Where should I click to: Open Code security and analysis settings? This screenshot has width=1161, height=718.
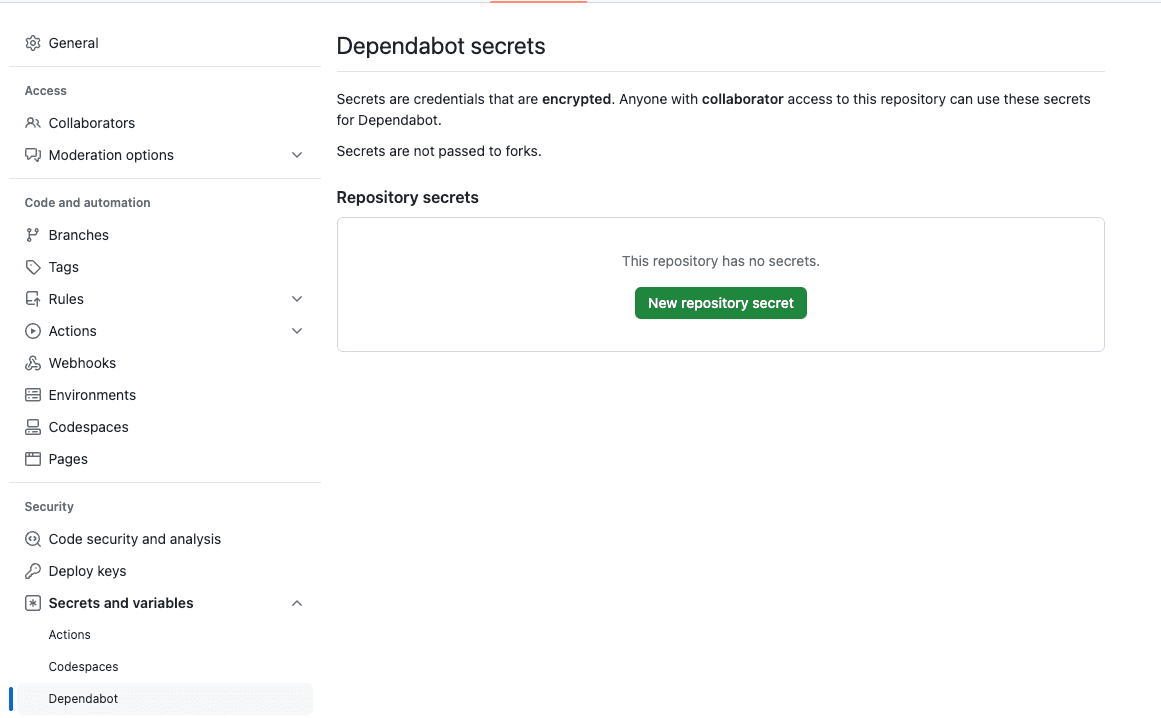(x=135, y=539)
